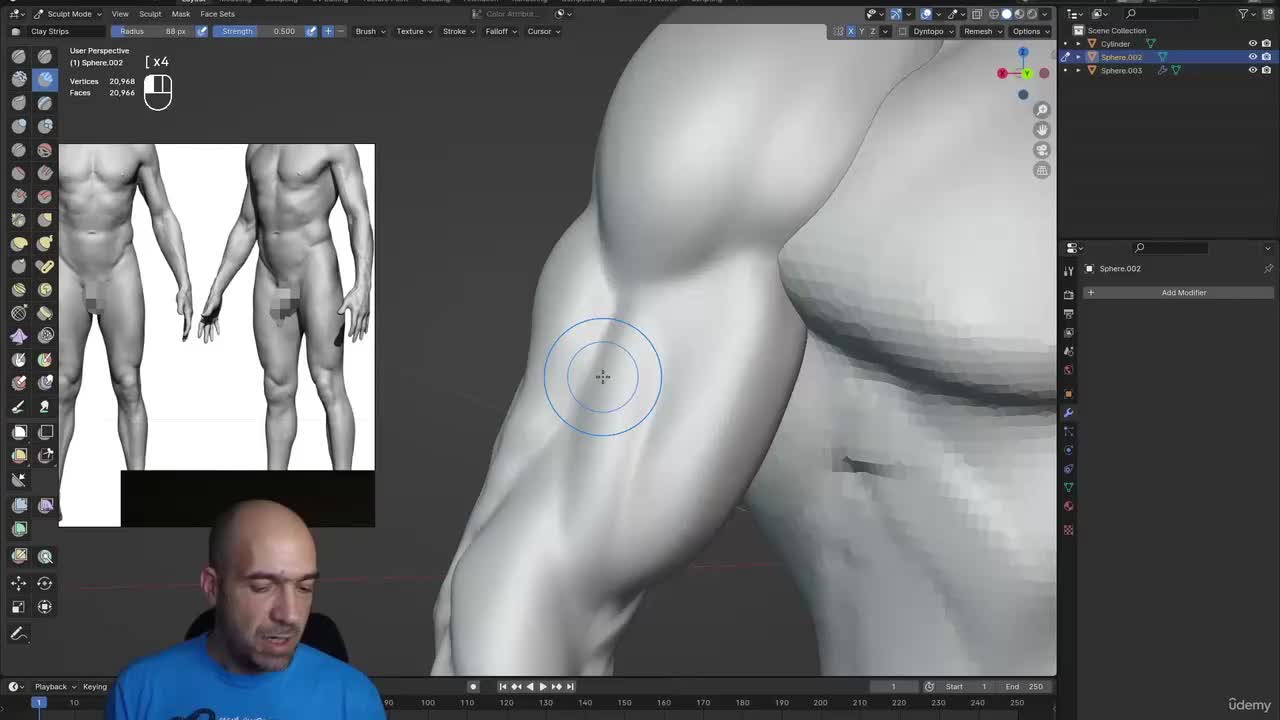This screenshot has width=1280, height=720.
Task: Click the Radius slider field
Action: click(x=153, y=31)
